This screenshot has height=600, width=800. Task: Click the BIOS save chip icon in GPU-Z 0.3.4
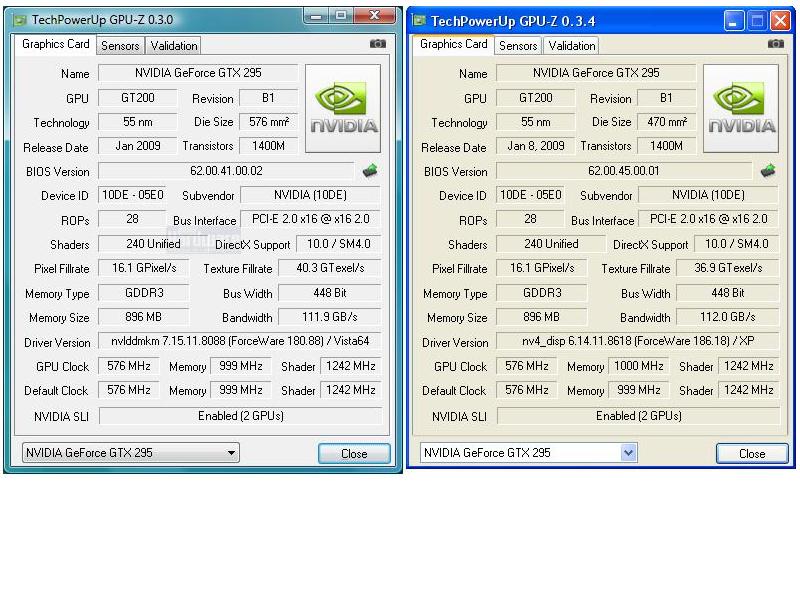tap(768, 171)
